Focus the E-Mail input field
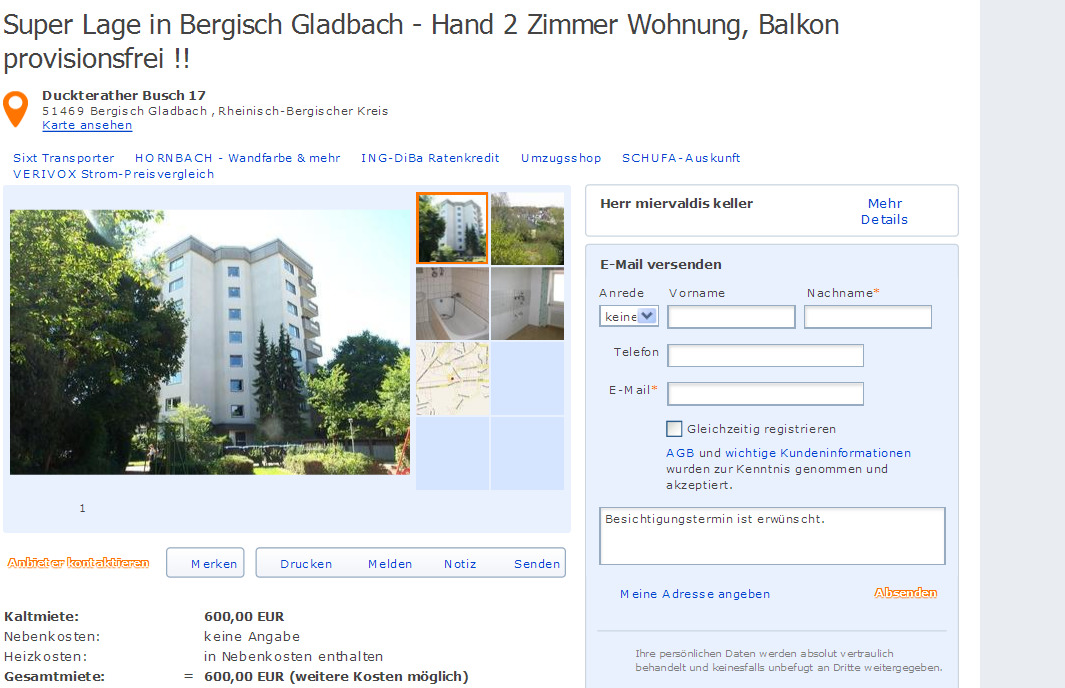 pos(765,394)
